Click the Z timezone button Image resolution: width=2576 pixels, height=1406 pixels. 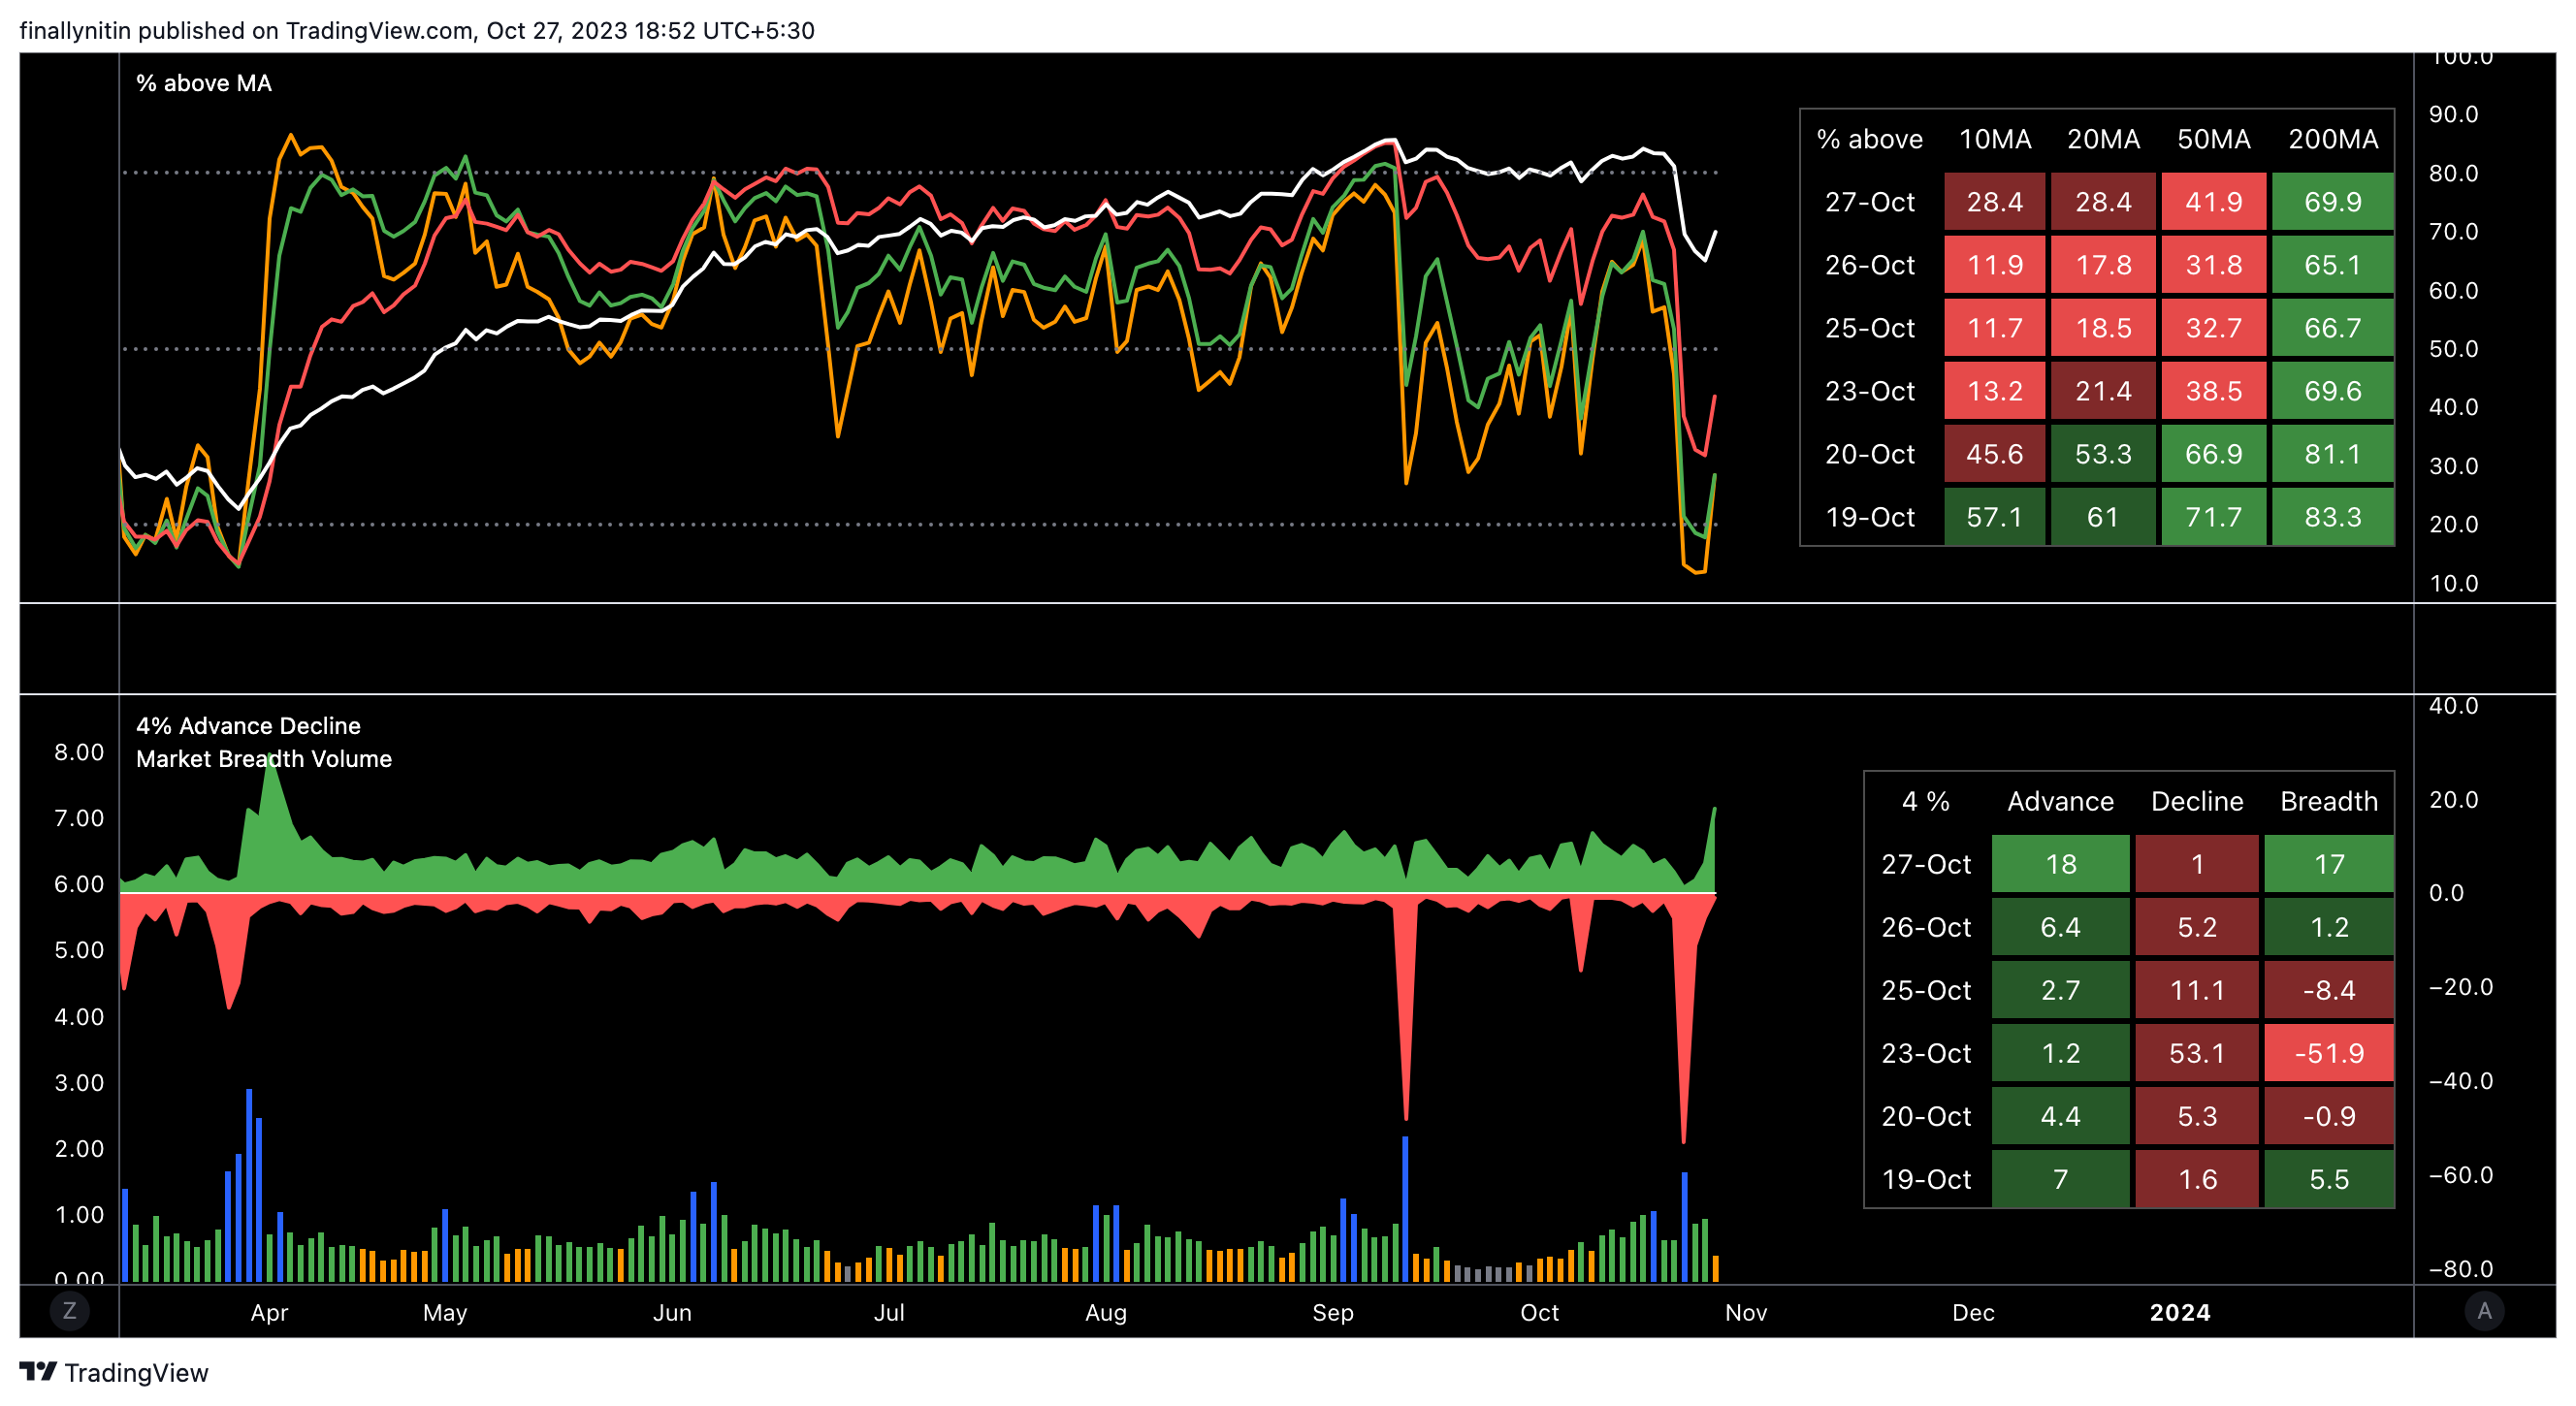click(69, 1311)
